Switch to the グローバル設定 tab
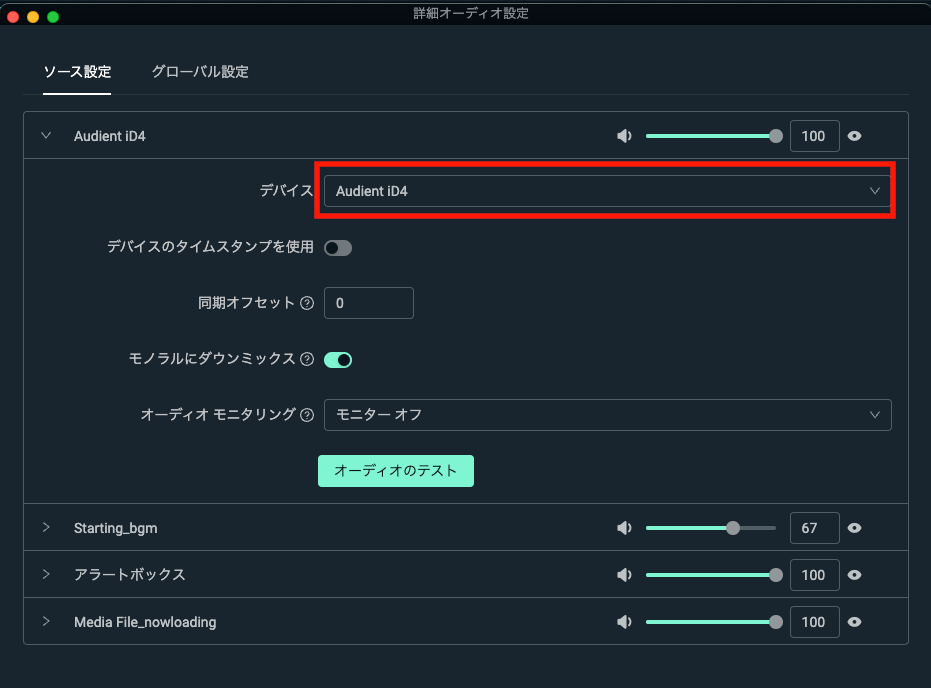Image resolution: width=931 pixels, height=688 pixels. tap(200, 72)
